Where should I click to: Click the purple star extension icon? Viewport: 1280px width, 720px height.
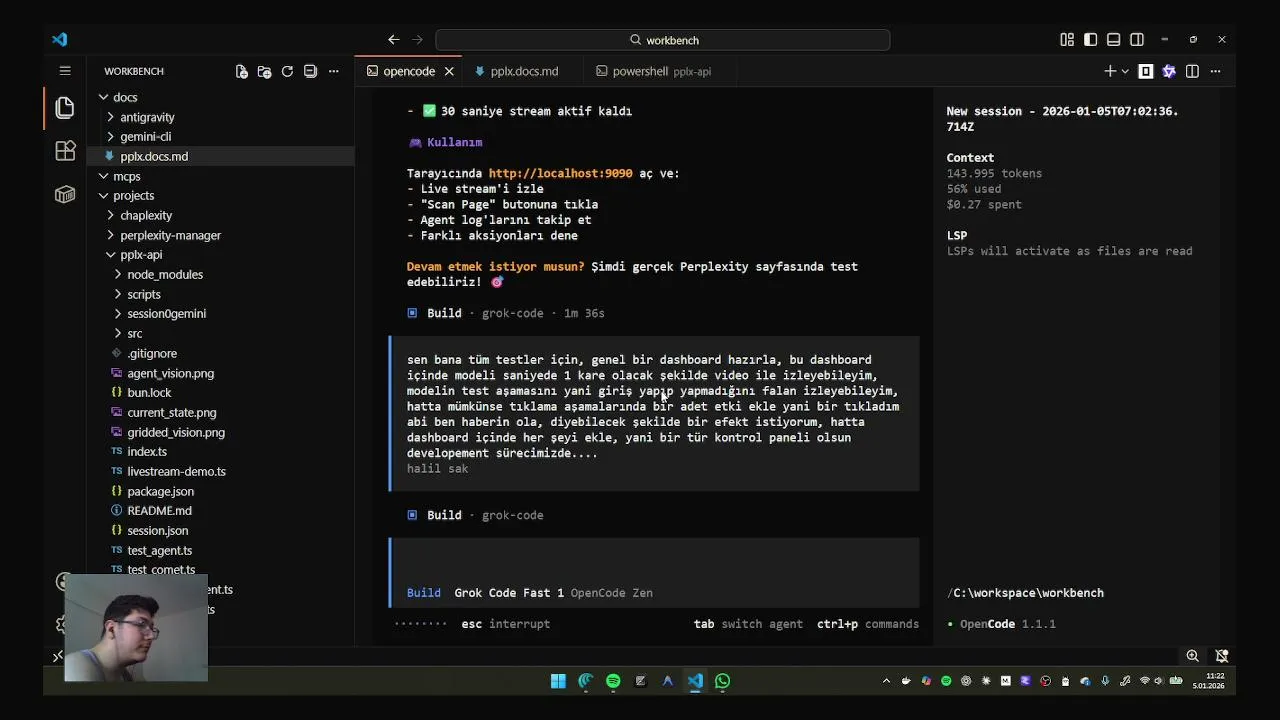click(x=1169, y=71)
